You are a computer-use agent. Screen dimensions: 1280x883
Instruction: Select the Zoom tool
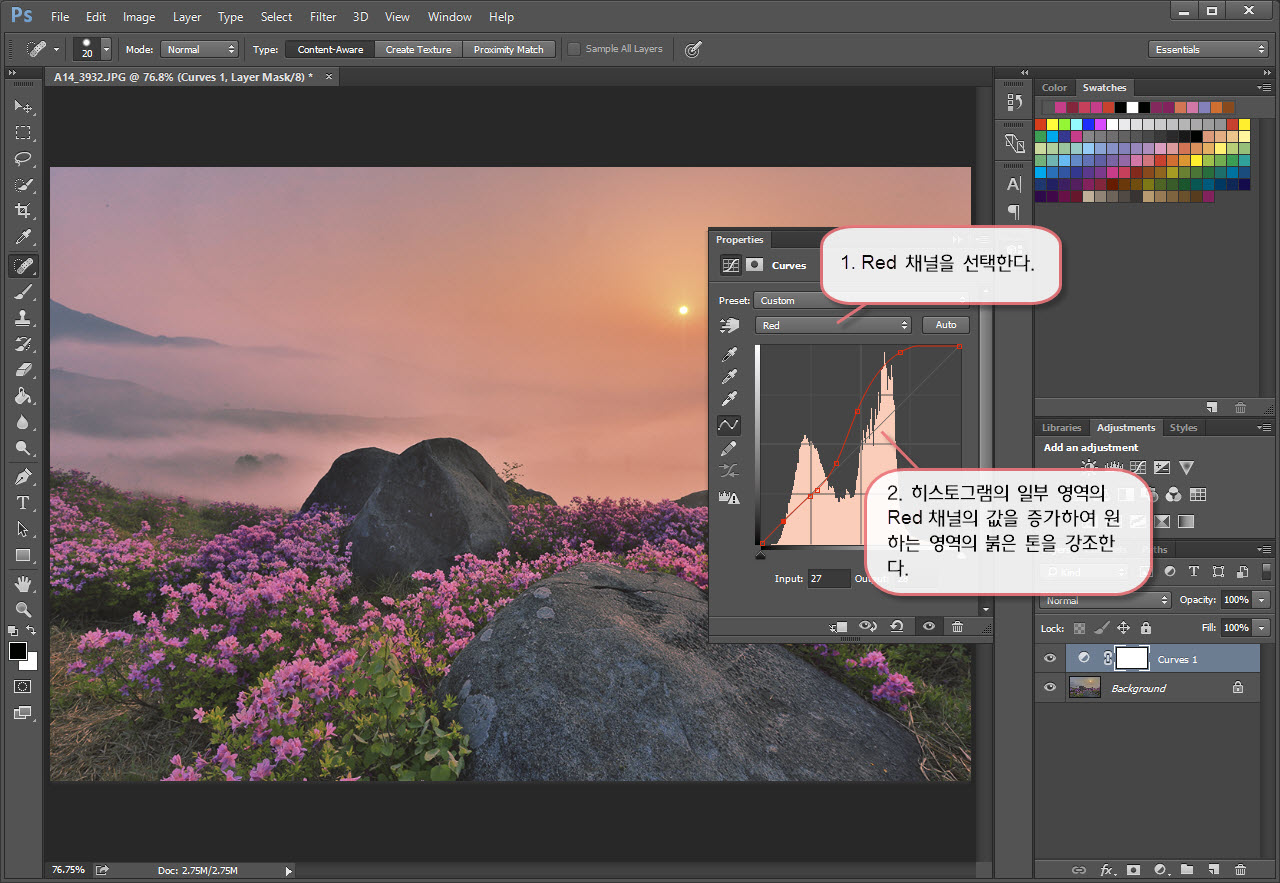[23, 609]
